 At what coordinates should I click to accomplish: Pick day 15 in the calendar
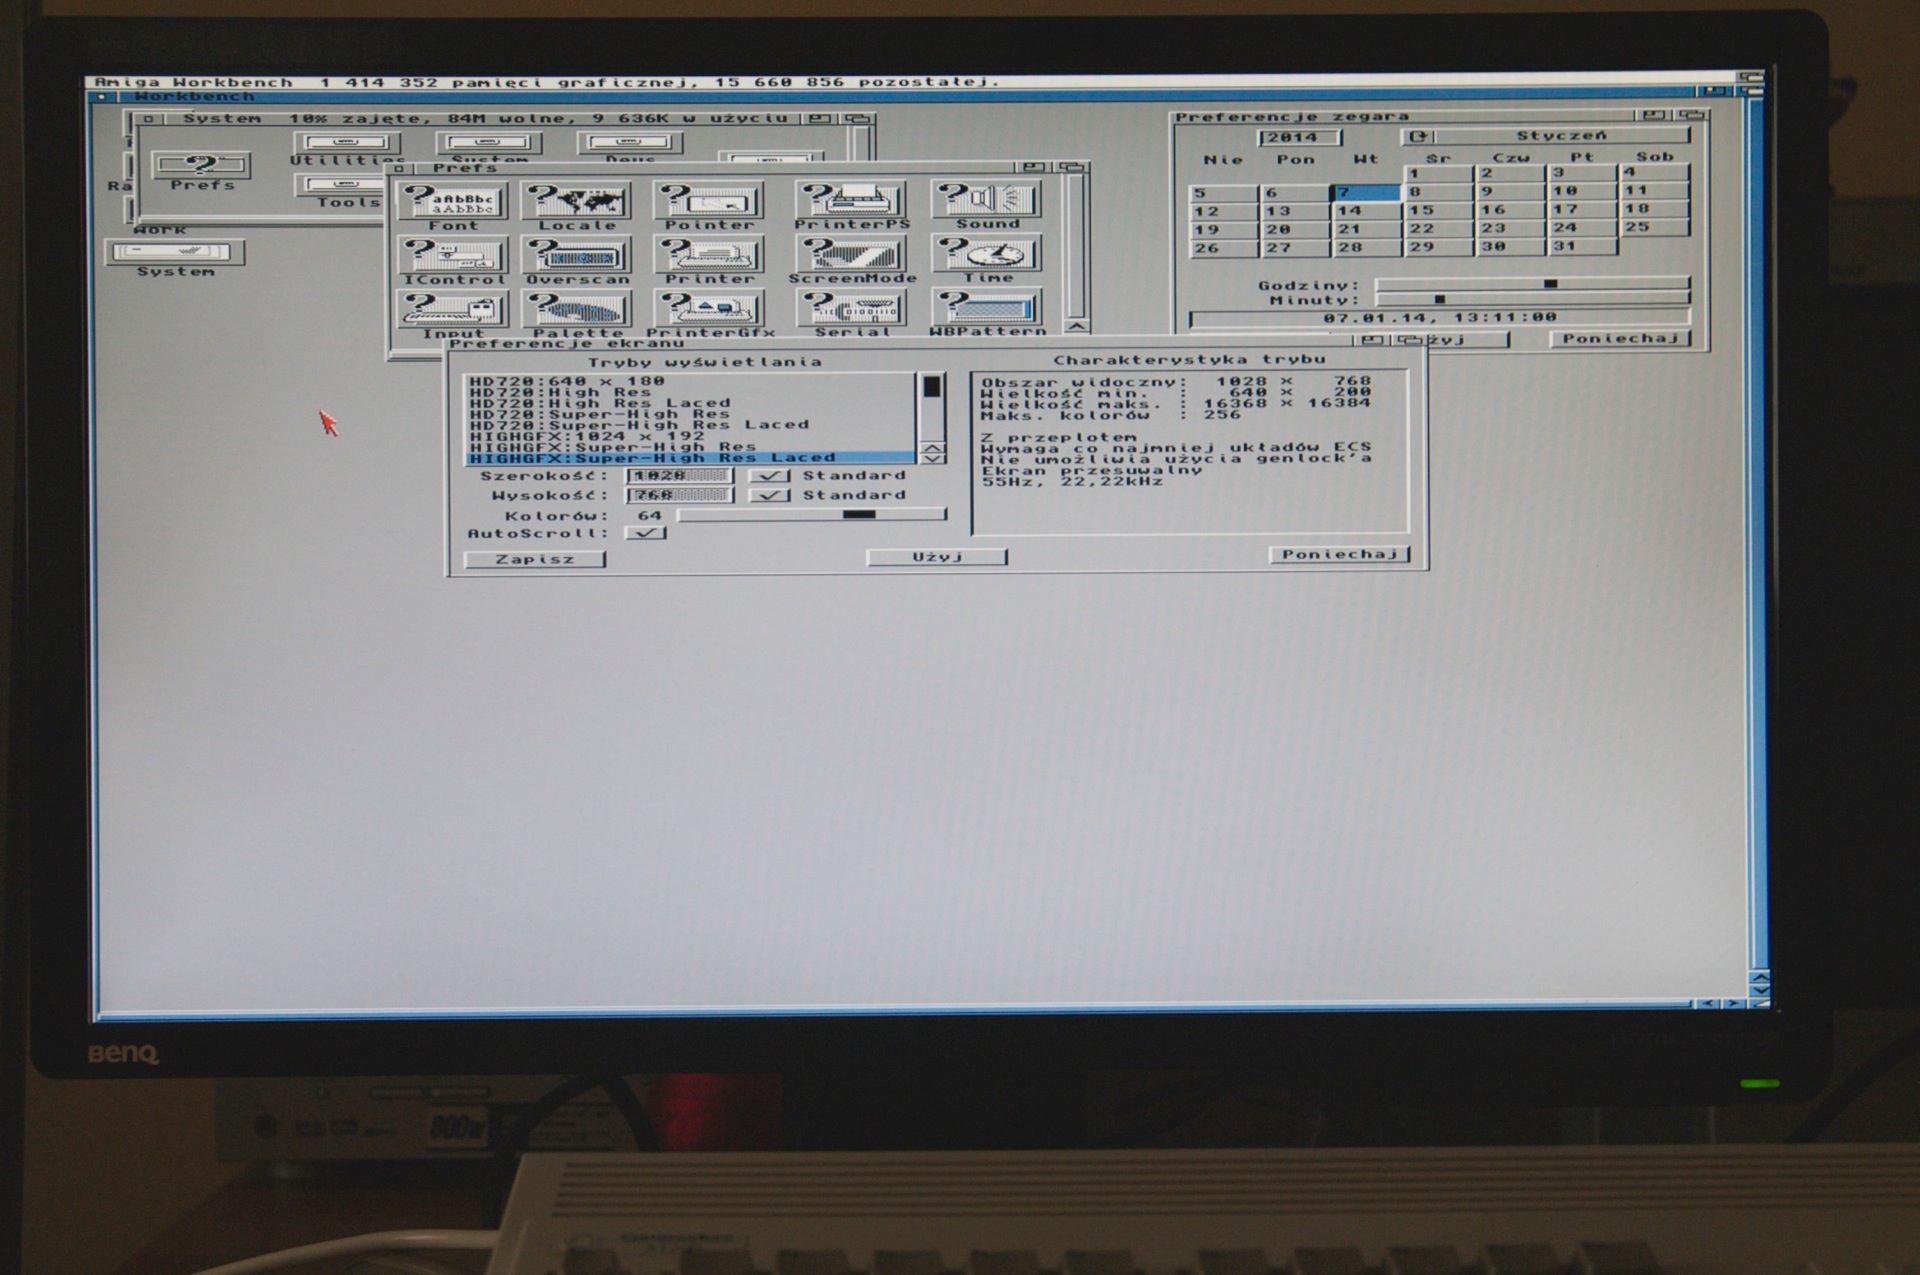pyautogui.click(x=1438, y=210)
